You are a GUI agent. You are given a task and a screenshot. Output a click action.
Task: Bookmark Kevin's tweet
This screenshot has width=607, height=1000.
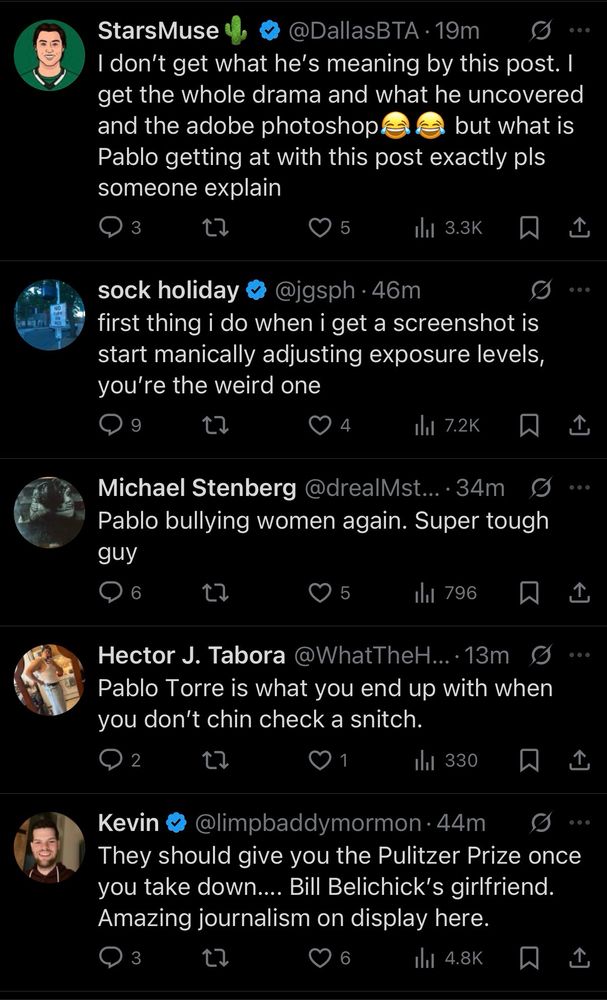pos(529,957)
